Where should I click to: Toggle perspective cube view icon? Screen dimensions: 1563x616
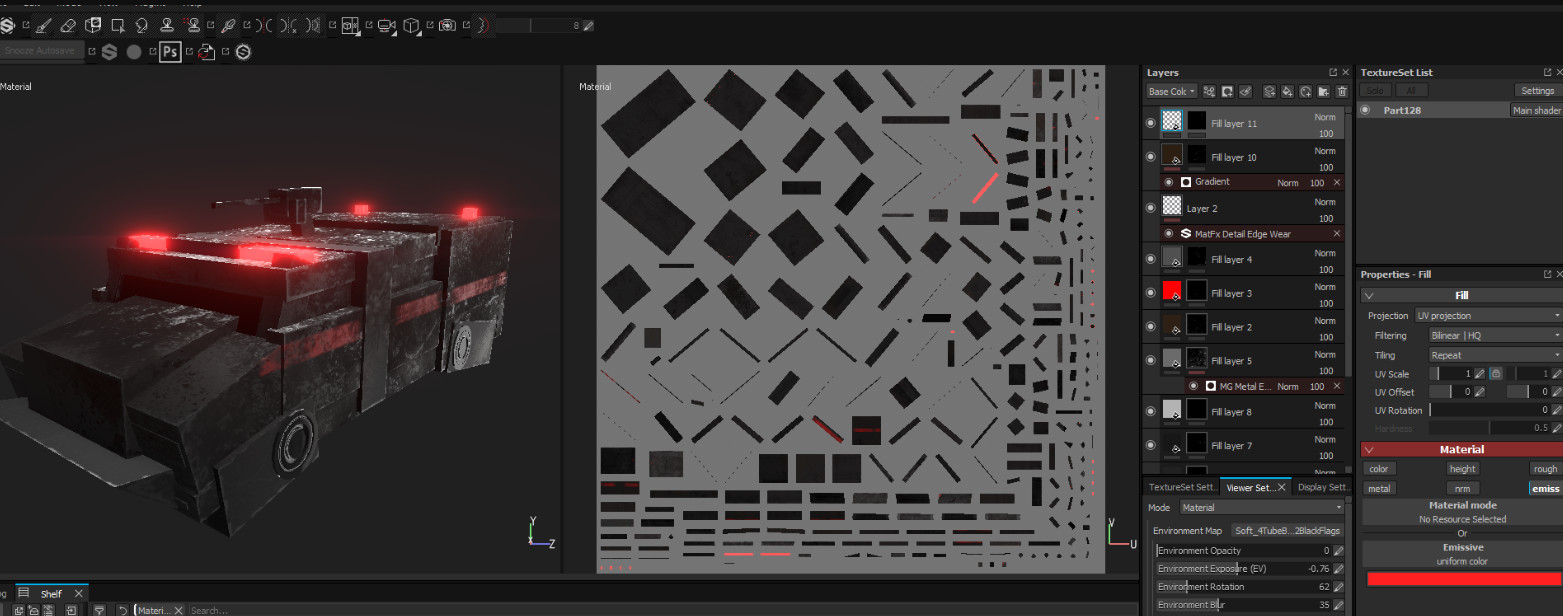tap(411, 25)
